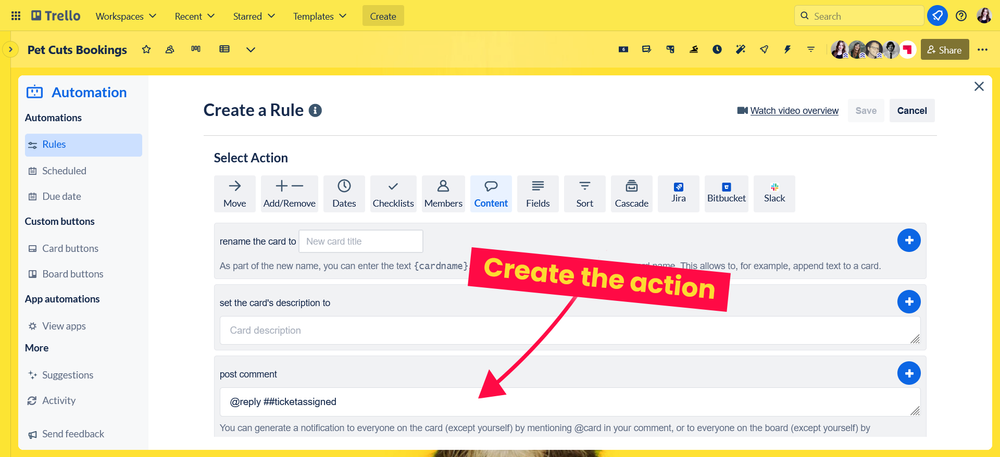Open the blue rocket notifications icon
The height and width of the screenshot is (457, 1000).
coord(937,16)
